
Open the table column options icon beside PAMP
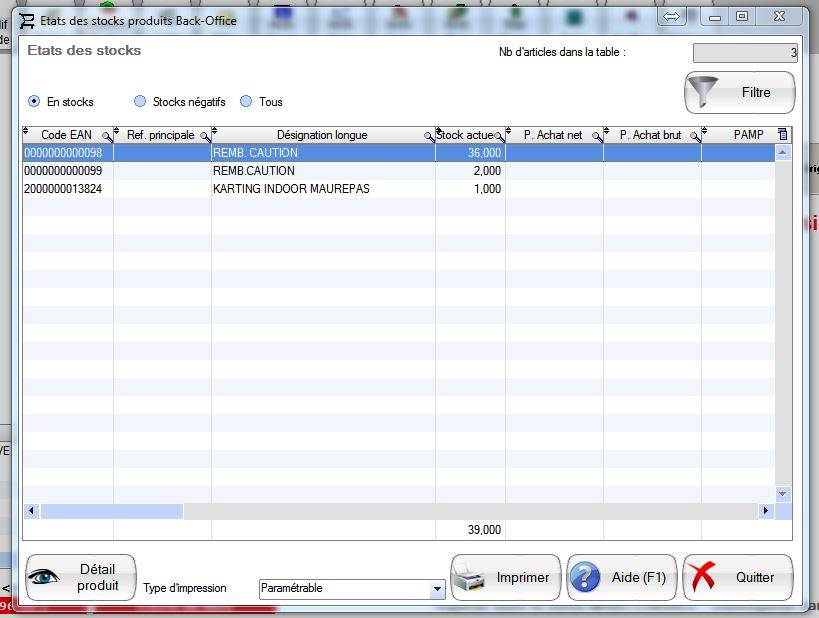click(x=782, y=135)
